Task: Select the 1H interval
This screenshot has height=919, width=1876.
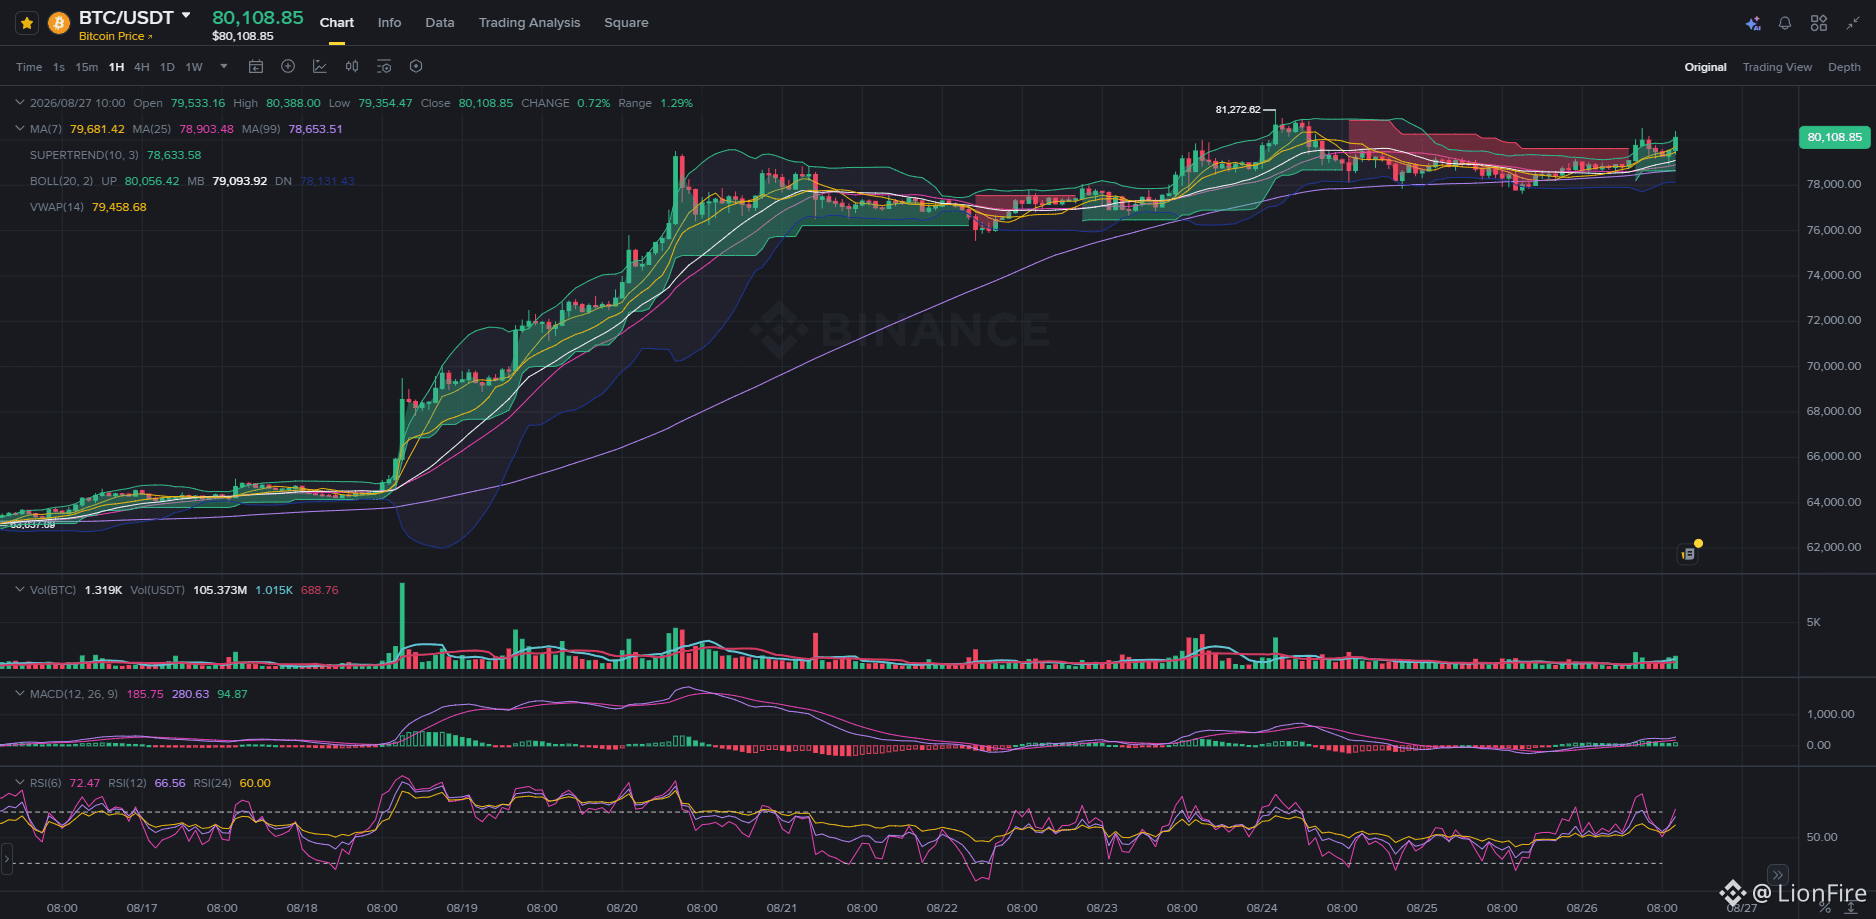Action: point(117,67)
